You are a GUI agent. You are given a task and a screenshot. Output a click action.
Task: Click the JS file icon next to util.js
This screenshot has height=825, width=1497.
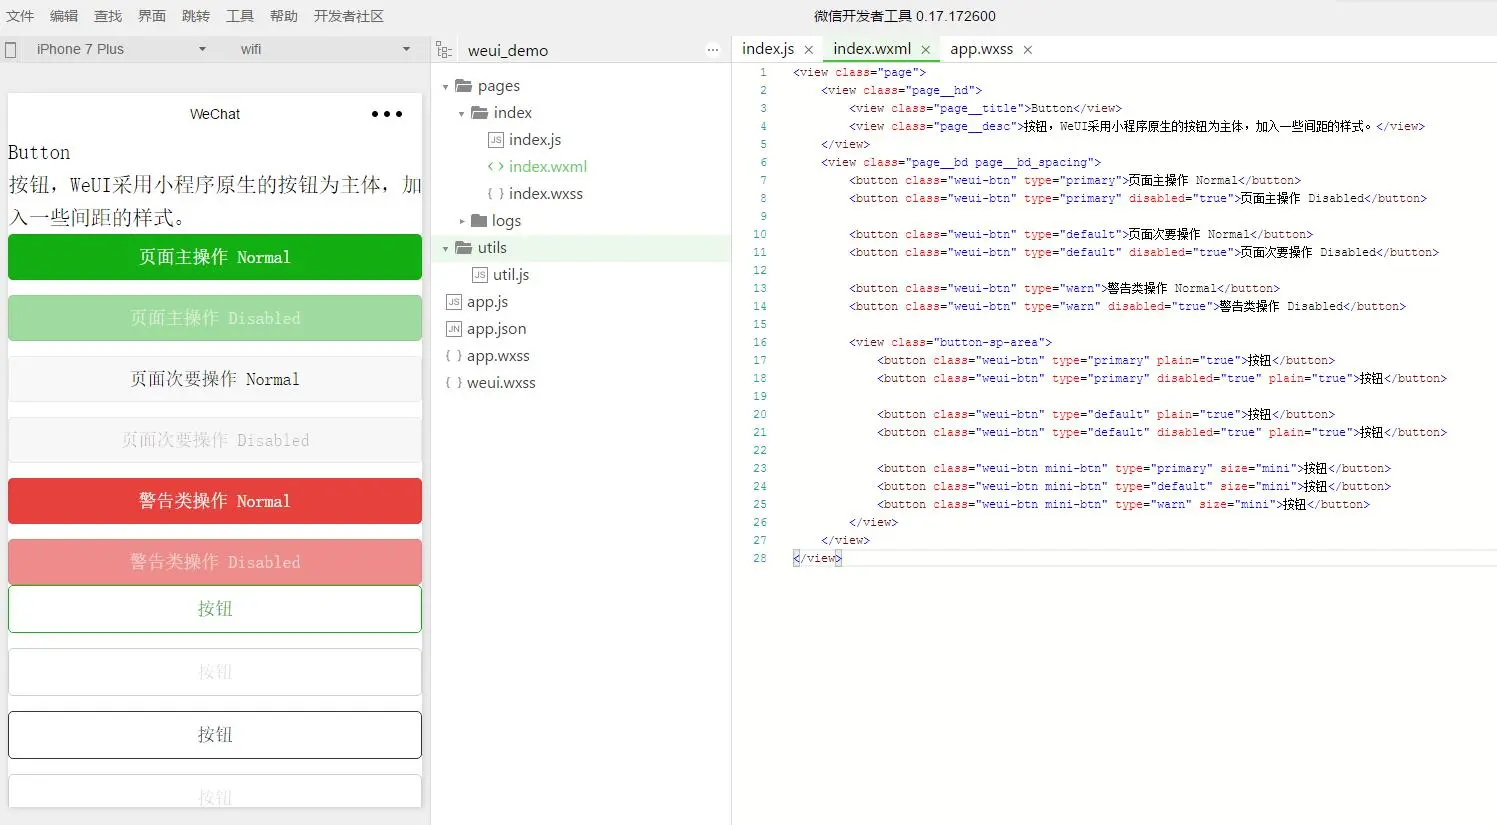click(x=480, y=275)
